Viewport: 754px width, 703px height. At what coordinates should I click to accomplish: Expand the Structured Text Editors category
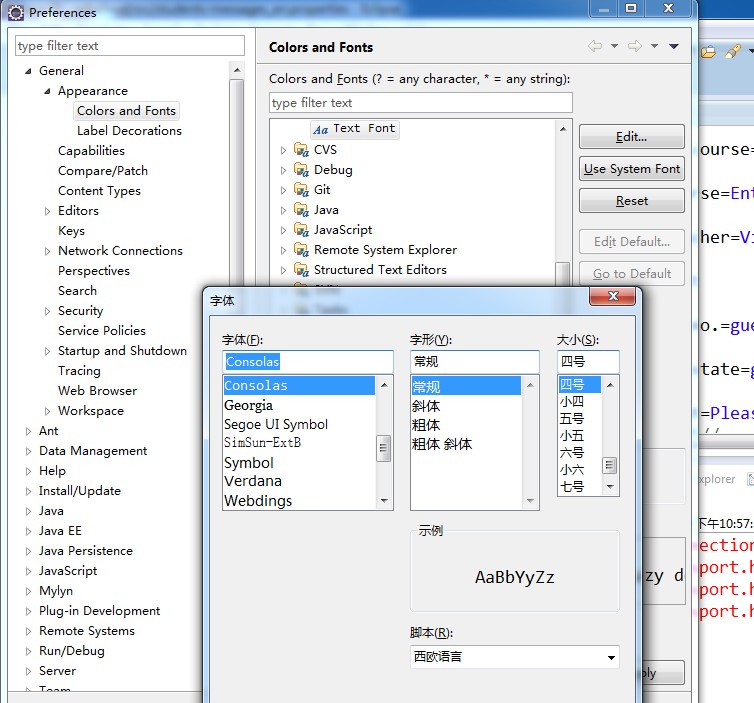coord(283,270)
